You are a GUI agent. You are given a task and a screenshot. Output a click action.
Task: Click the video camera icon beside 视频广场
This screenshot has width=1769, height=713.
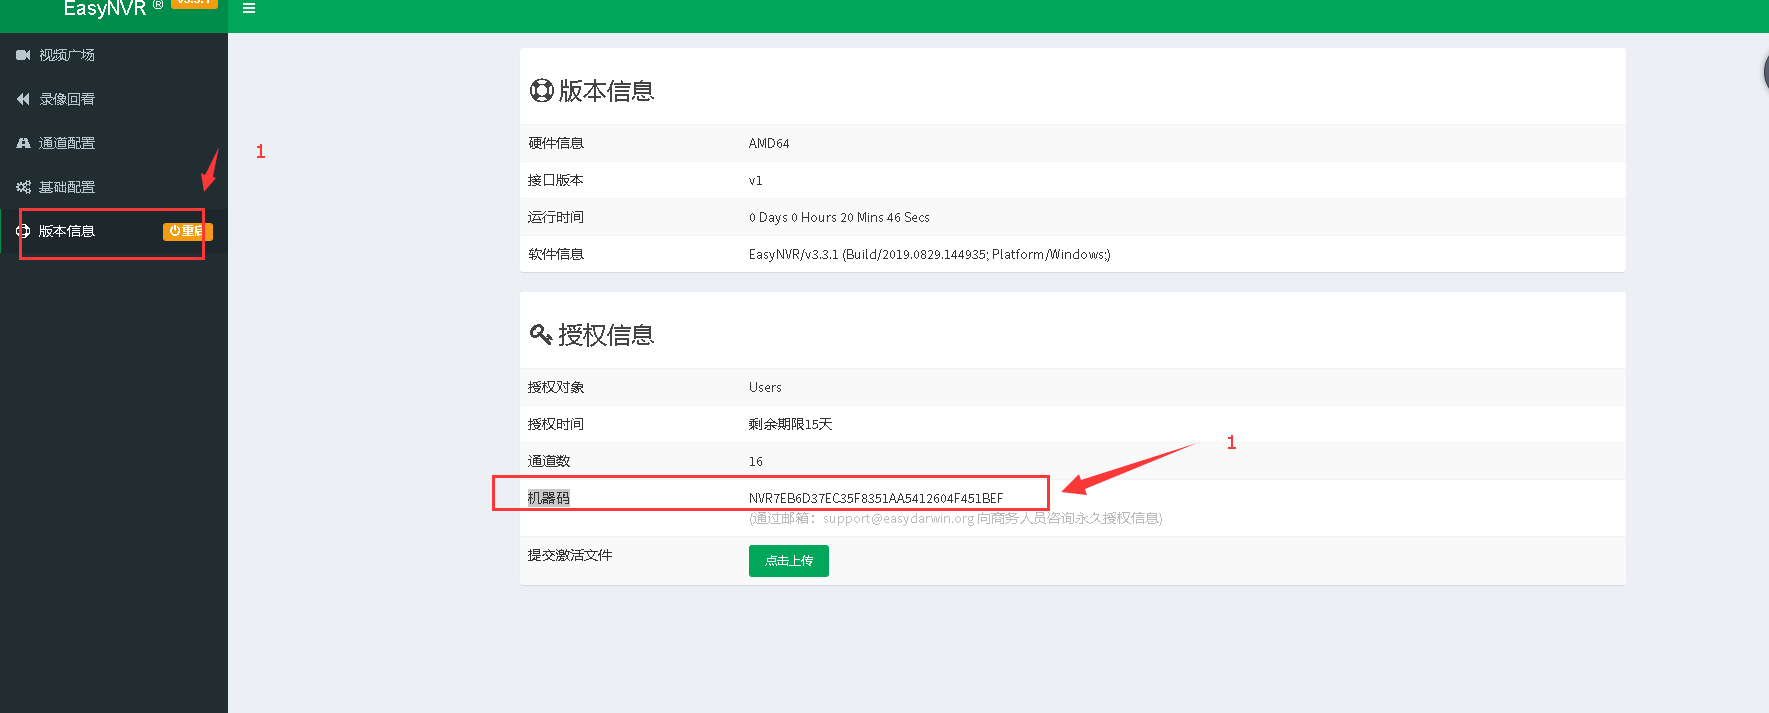point(23,55)
